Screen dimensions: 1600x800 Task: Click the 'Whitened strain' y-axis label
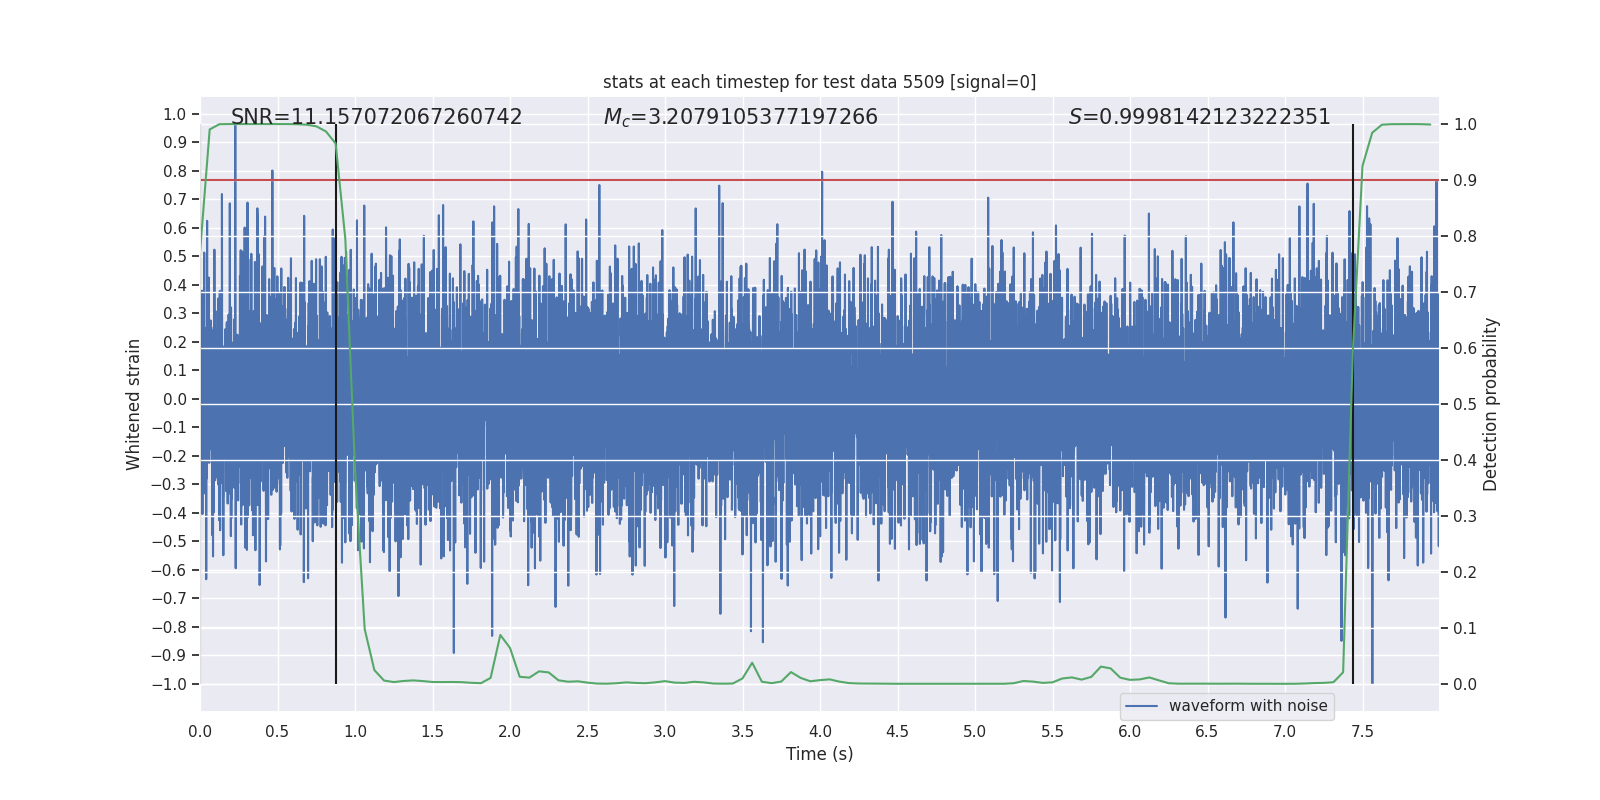(133, 404)
